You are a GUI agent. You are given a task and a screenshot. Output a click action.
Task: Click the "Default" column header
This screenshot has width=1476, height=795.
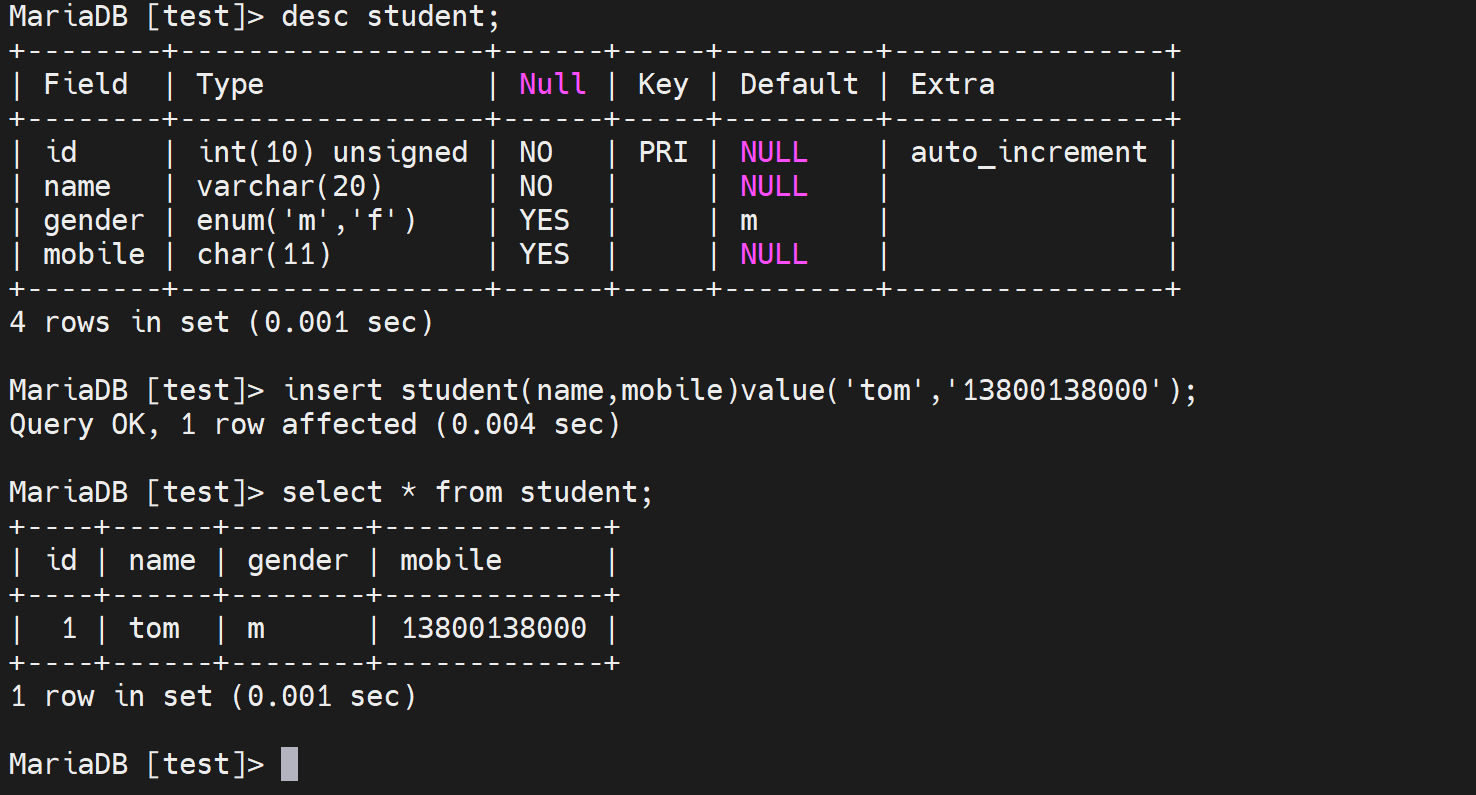[799, 84]
